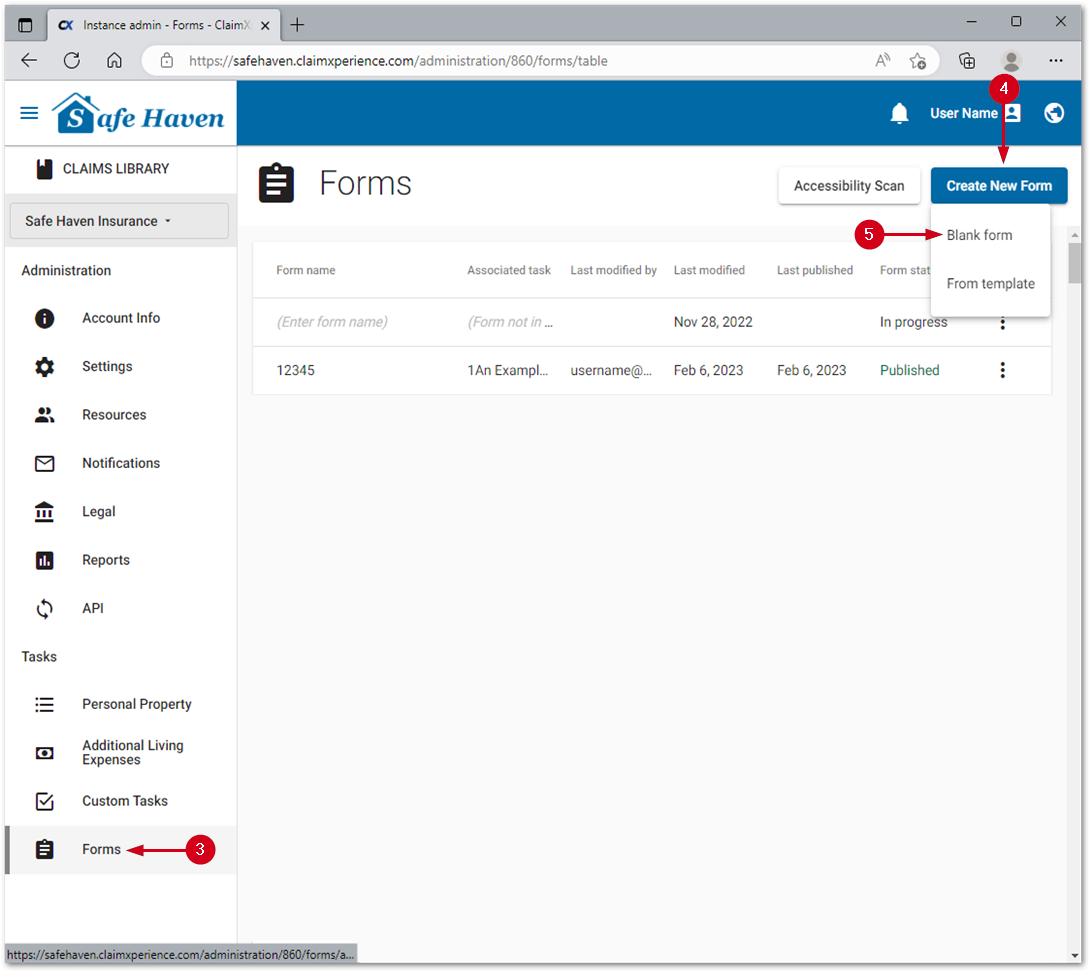This screenshot has height=972, width=1090.
Task: Go to Resources section
Action: (113, 415)
